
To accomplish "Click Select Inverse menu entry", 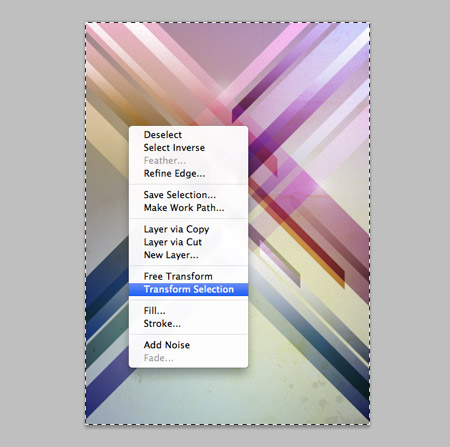I will [188, 148].
